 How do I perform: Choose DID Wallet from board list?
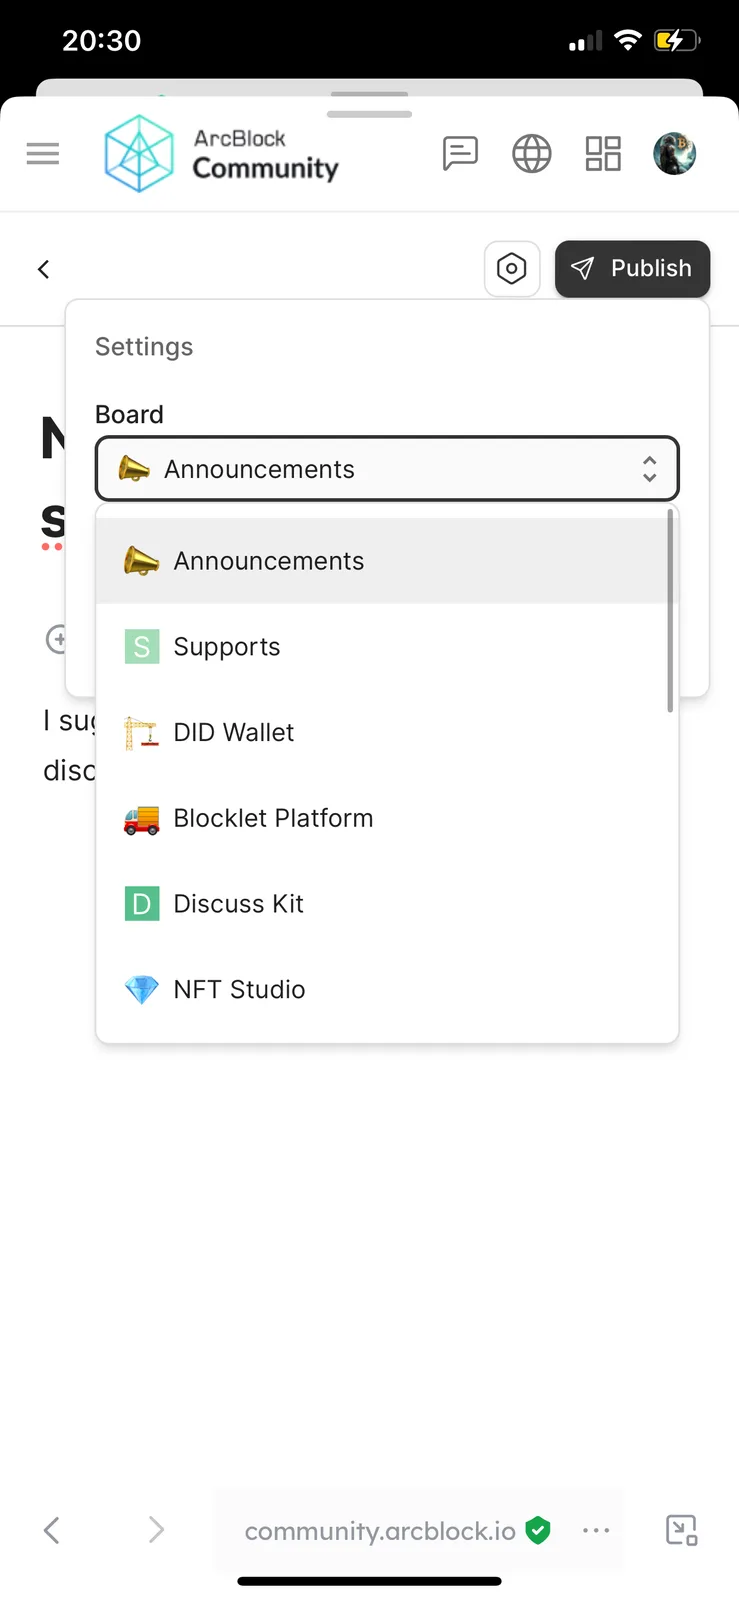pyautogui.click(x=386, y=733)
